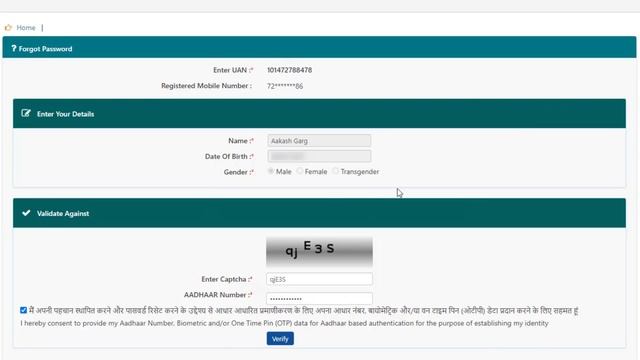The image size is (640, 360).
Task: Click the question mark Forgot Password icon
Action: pyautogui.click(x=14, y=49)
